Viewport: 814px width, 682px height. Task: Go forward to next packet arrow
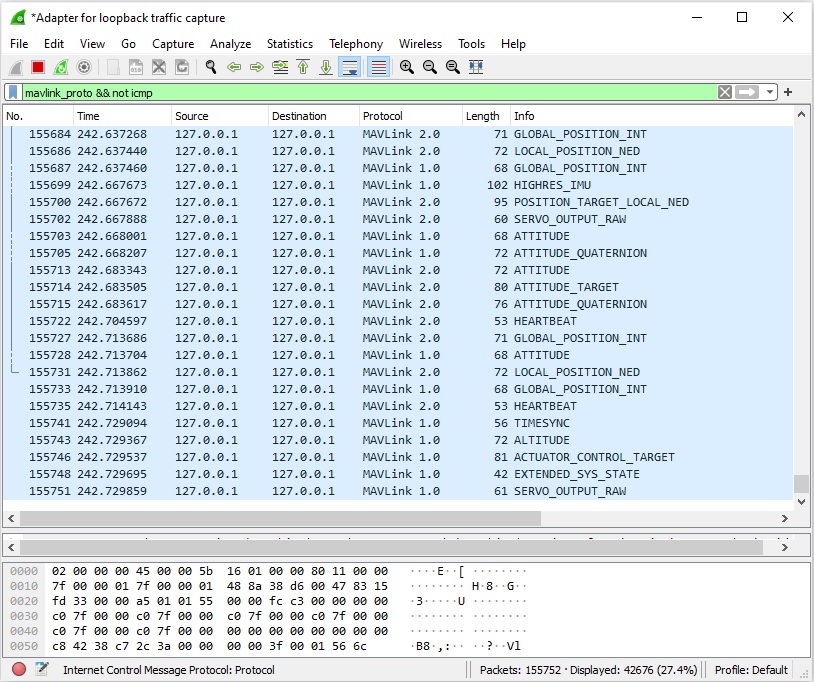pyautogui.click(x=256, y=67)
